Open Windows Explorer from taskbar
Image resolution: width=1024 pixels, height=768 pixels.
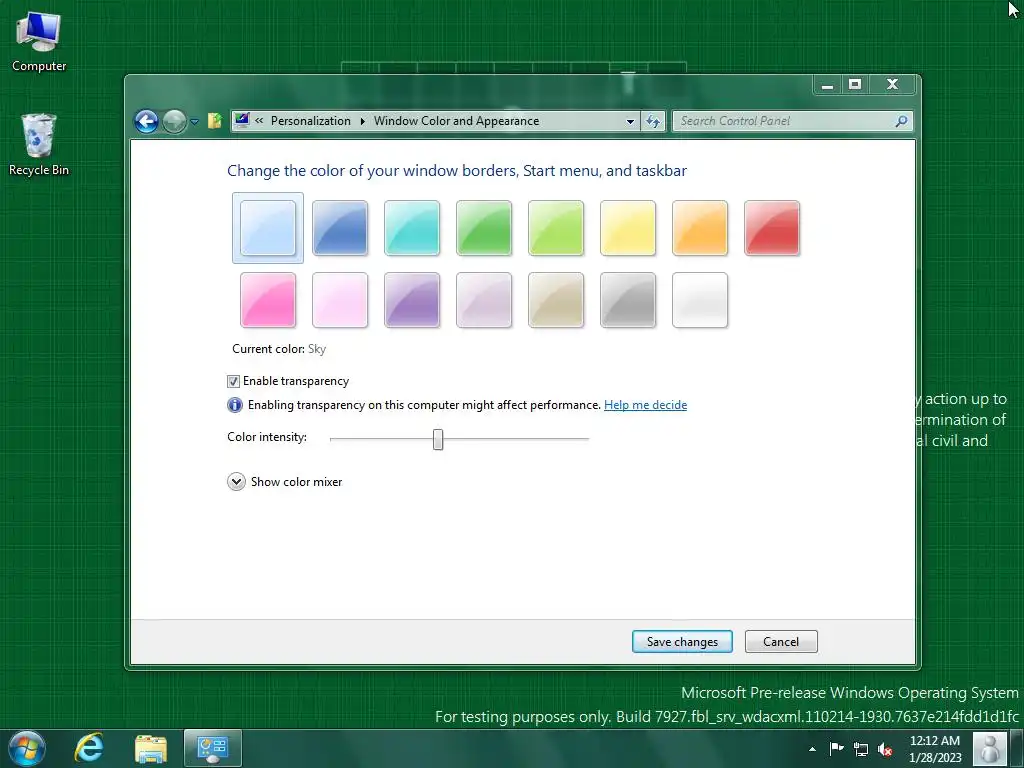tap(151, 749)
